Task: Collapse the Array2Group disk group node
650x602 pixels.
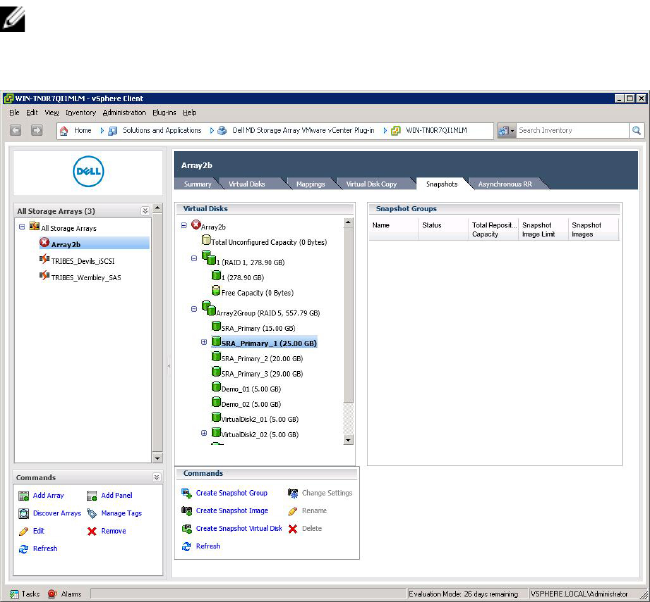Action: [185, 310]
